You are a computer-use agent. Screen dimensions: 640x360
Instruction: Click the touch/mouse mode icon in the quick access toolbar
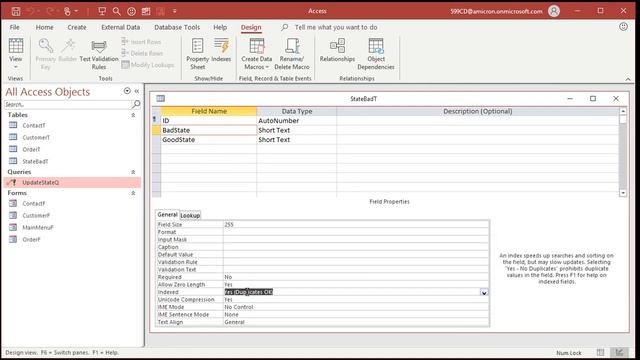coord(67,11)
